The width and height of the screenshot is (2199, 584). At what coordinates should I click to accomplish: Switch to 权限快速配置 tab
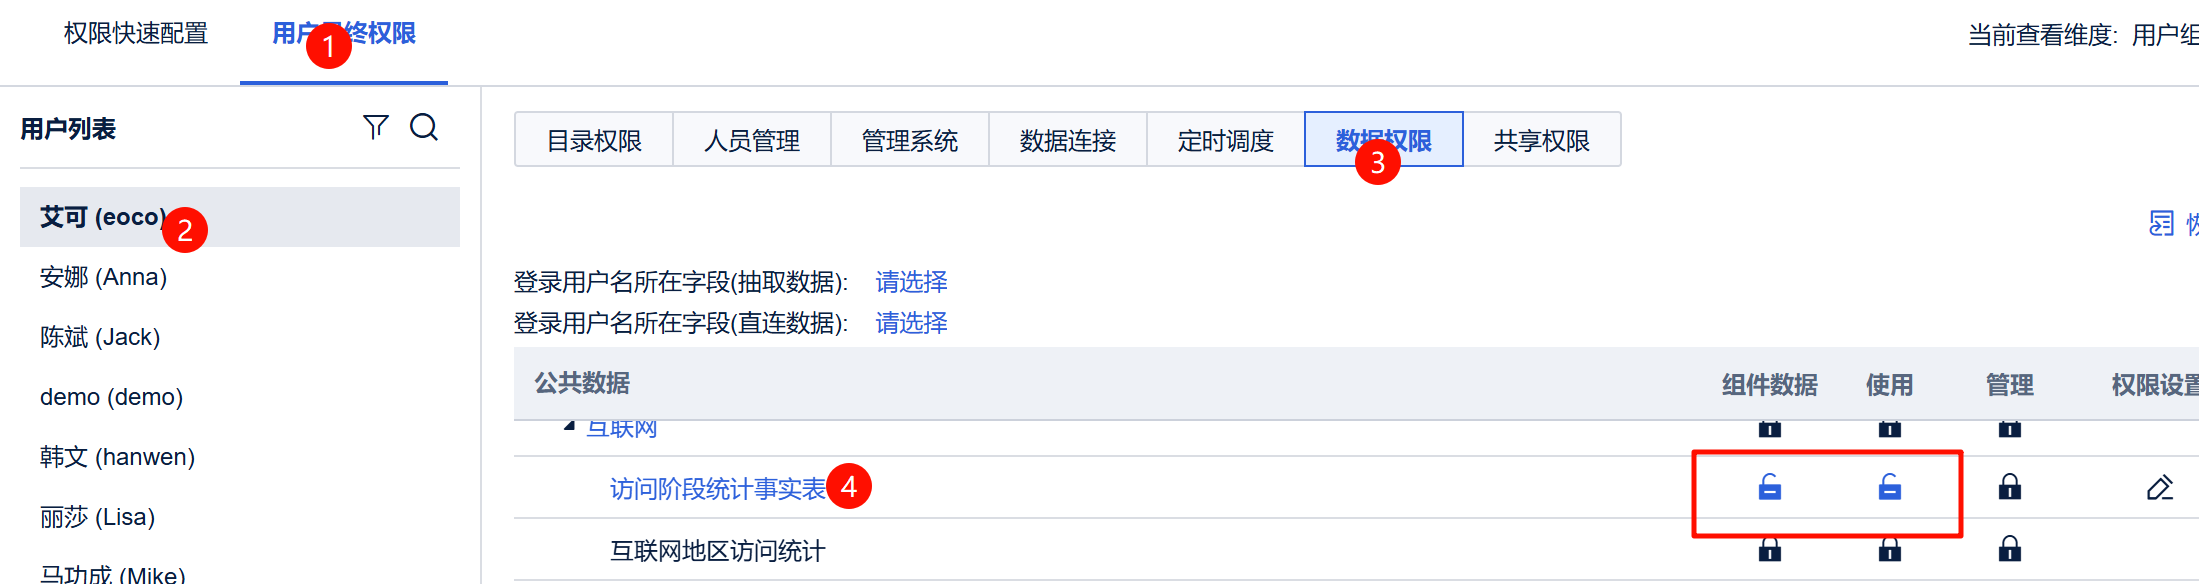[136, 34]
